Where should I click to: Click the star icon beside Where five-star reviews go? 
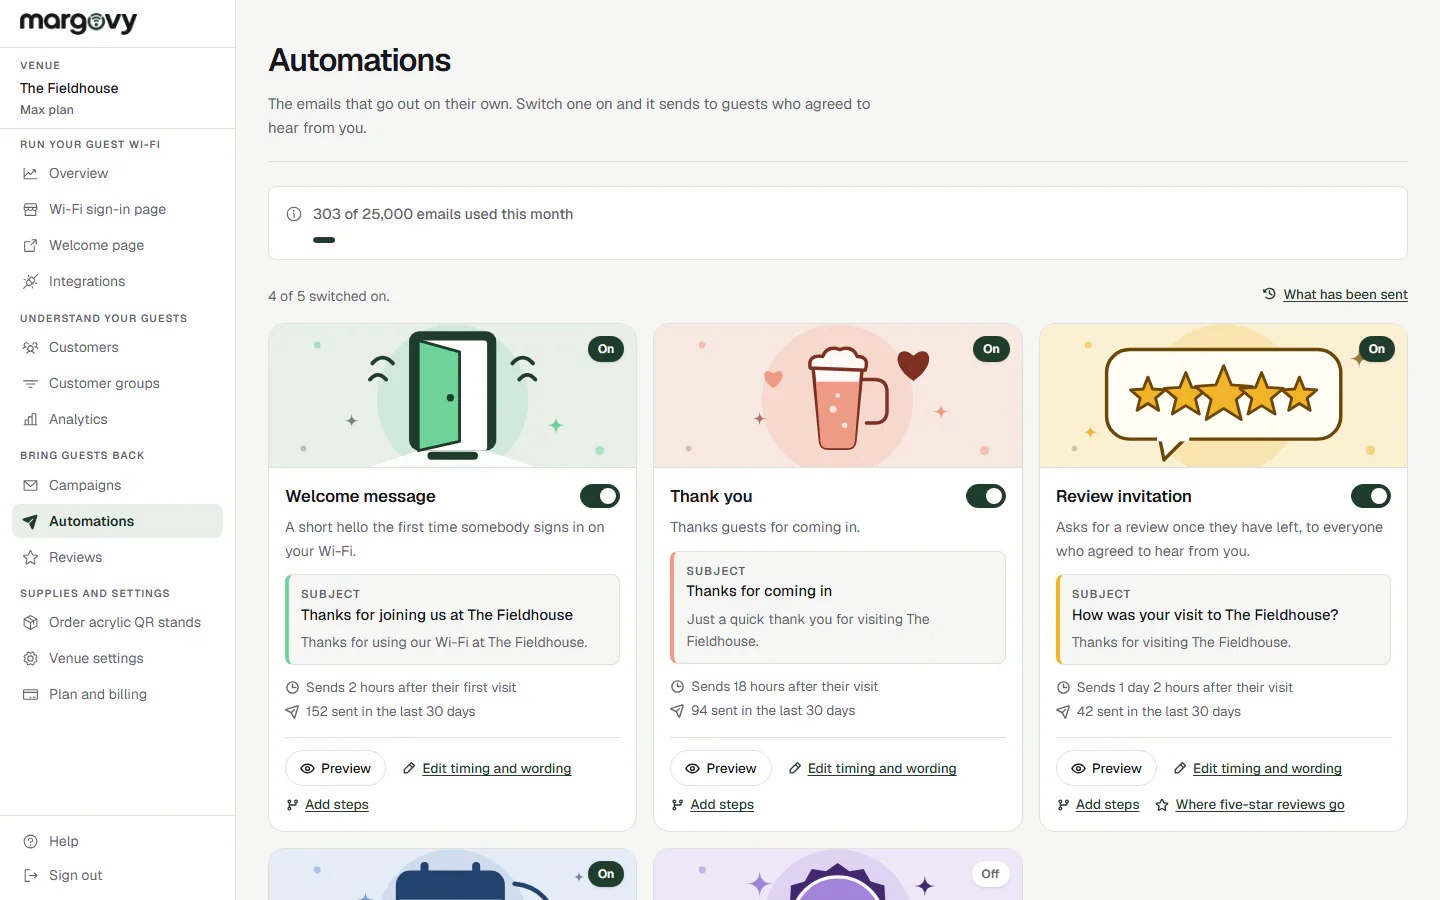point(1162,805)
